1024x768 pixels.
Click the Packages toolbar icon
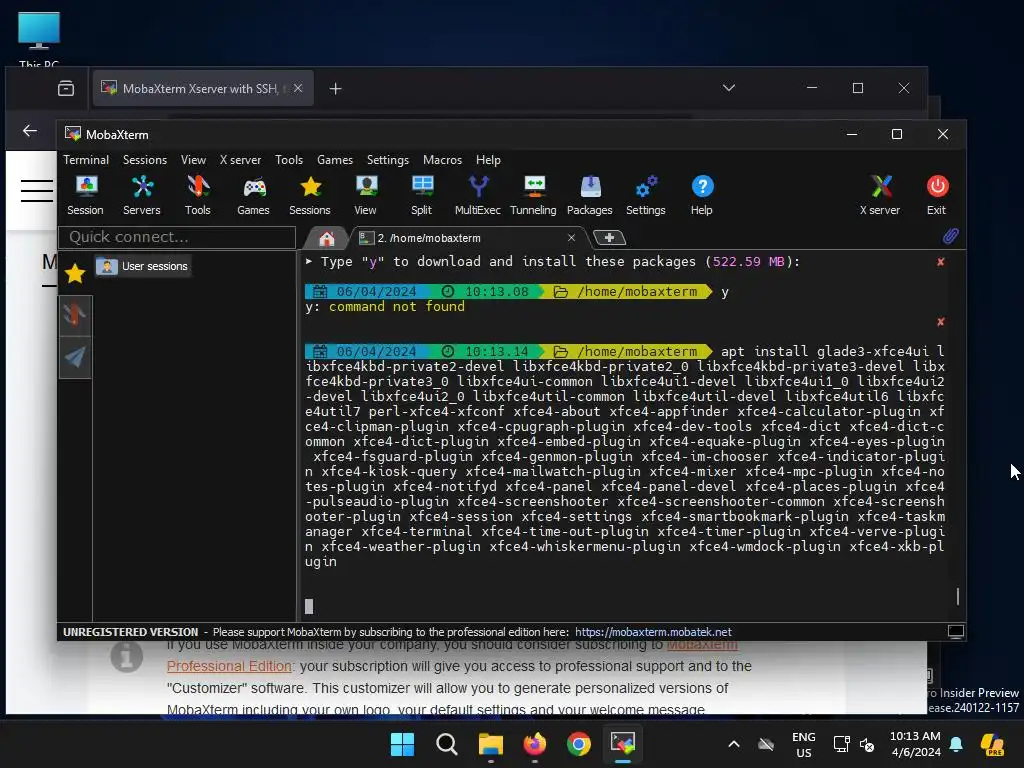point(590,195)
